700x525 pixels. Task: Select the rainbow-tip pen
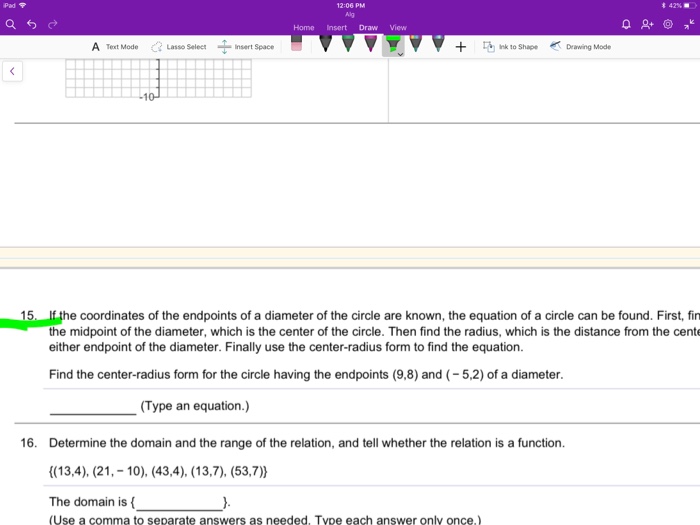[x=416, y=43]
